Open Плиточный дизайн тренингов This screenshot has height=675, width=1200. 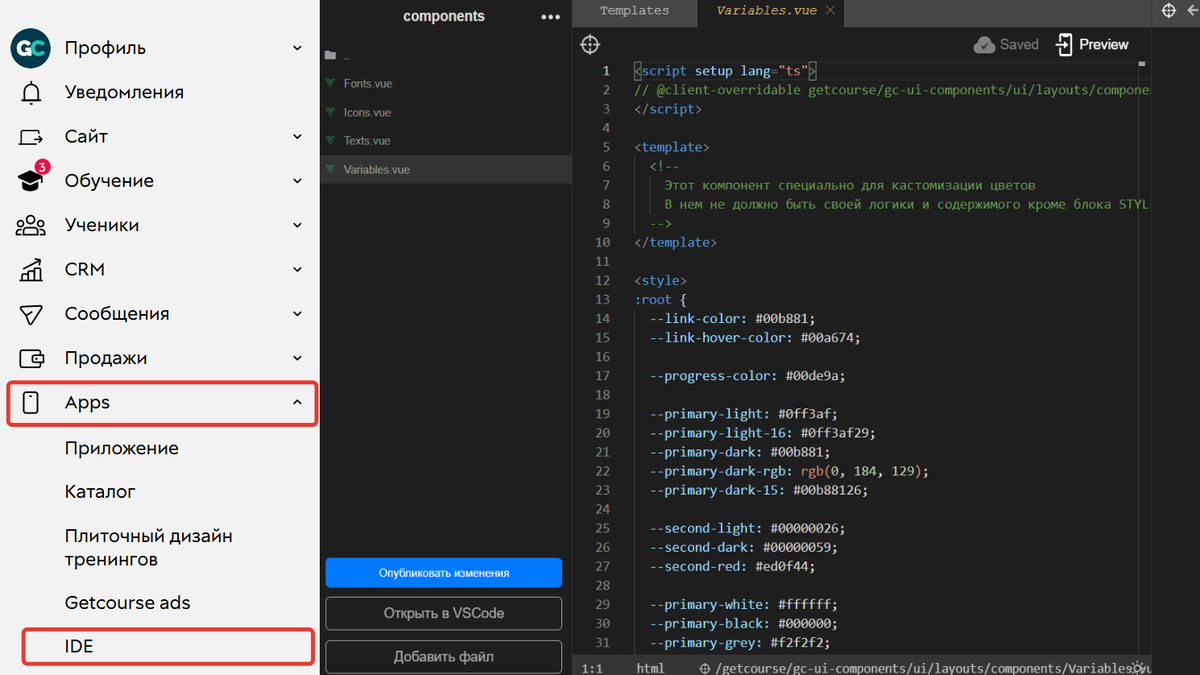click(149, 548)
